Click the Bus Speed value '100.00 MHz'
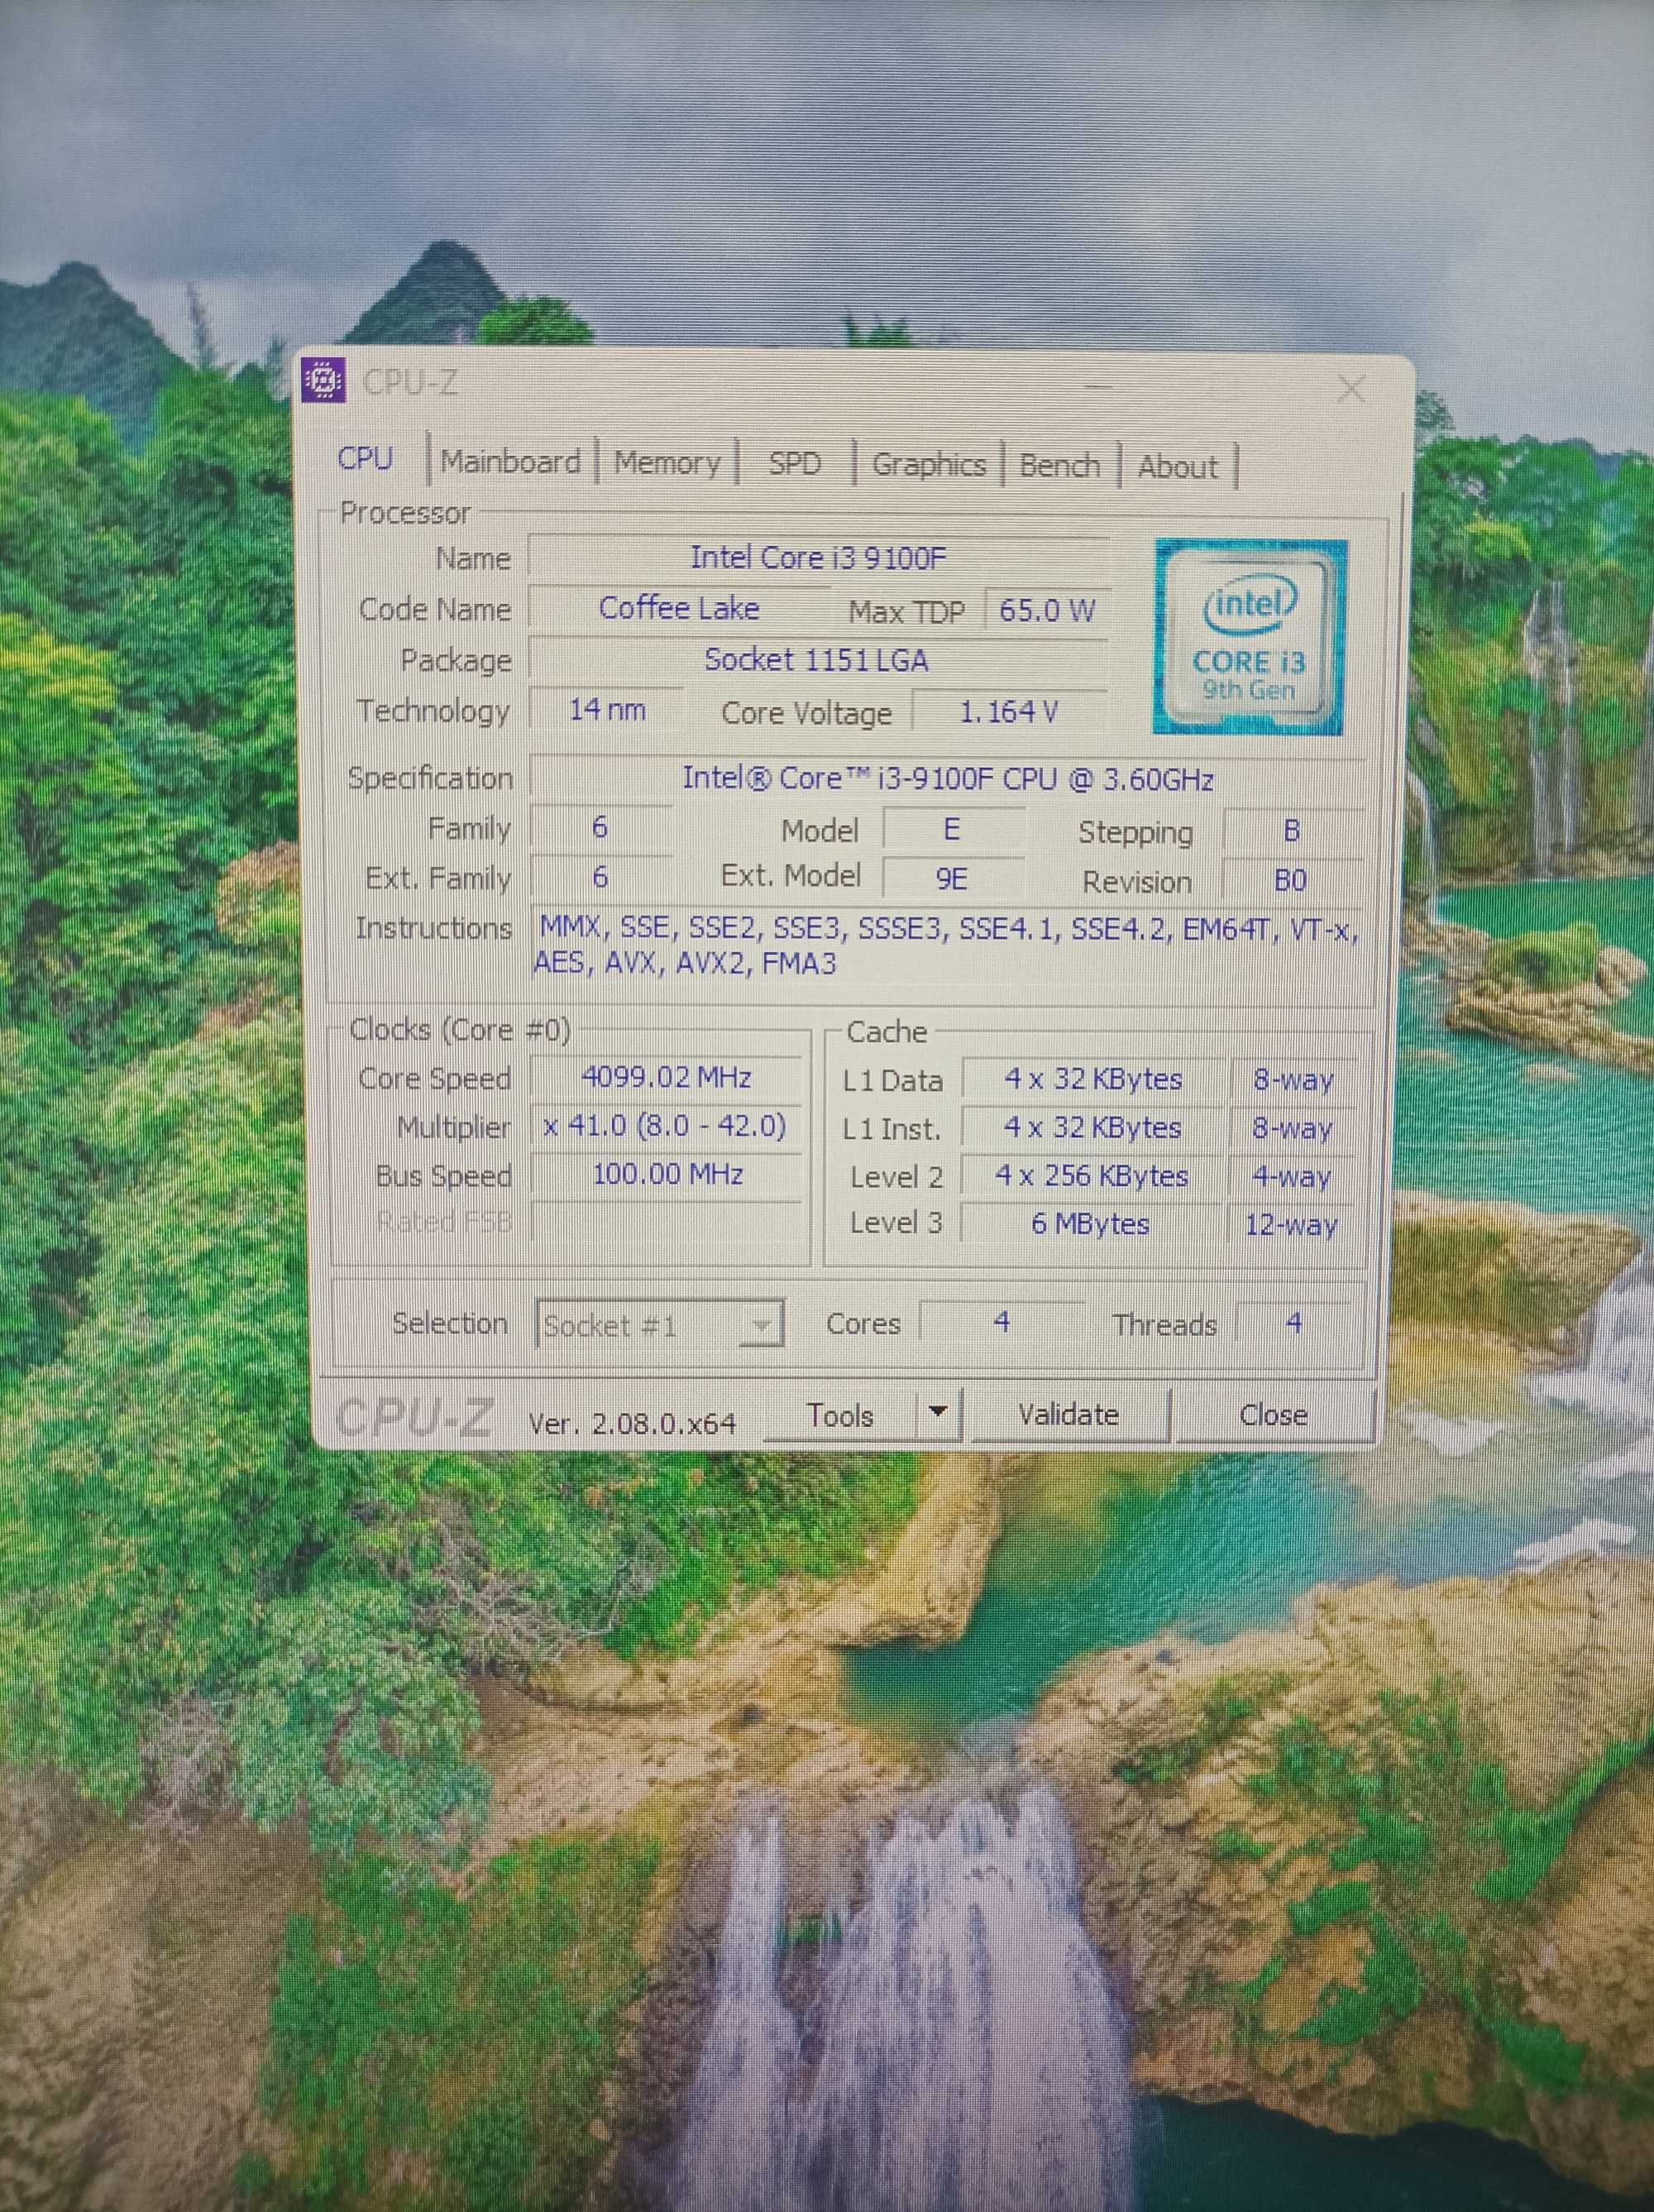1654x2212 pixels. [666, 1174]
